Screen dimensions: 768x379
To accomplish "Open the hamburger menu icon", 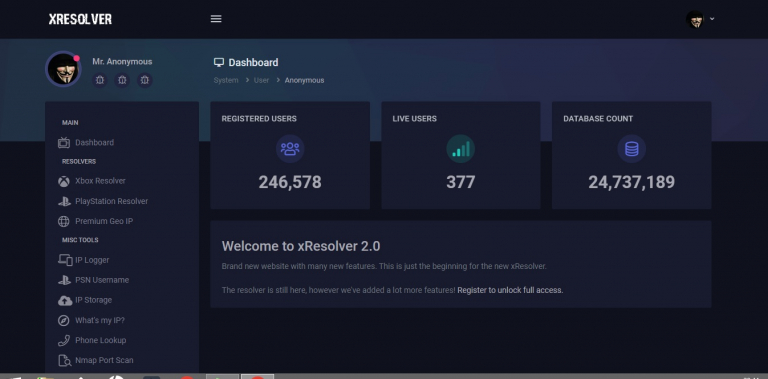I will (x=216, y=19).
